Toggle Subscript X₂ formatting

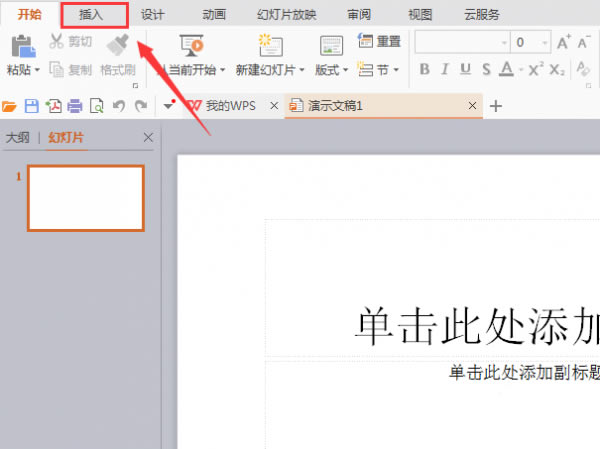557,70
